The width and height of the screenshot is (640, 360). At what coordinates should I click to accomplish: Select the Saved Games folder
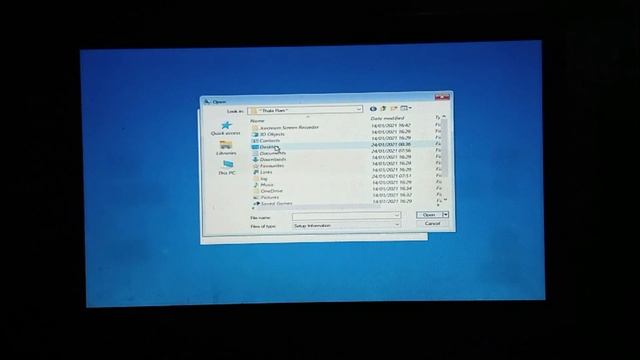[272, 203]
